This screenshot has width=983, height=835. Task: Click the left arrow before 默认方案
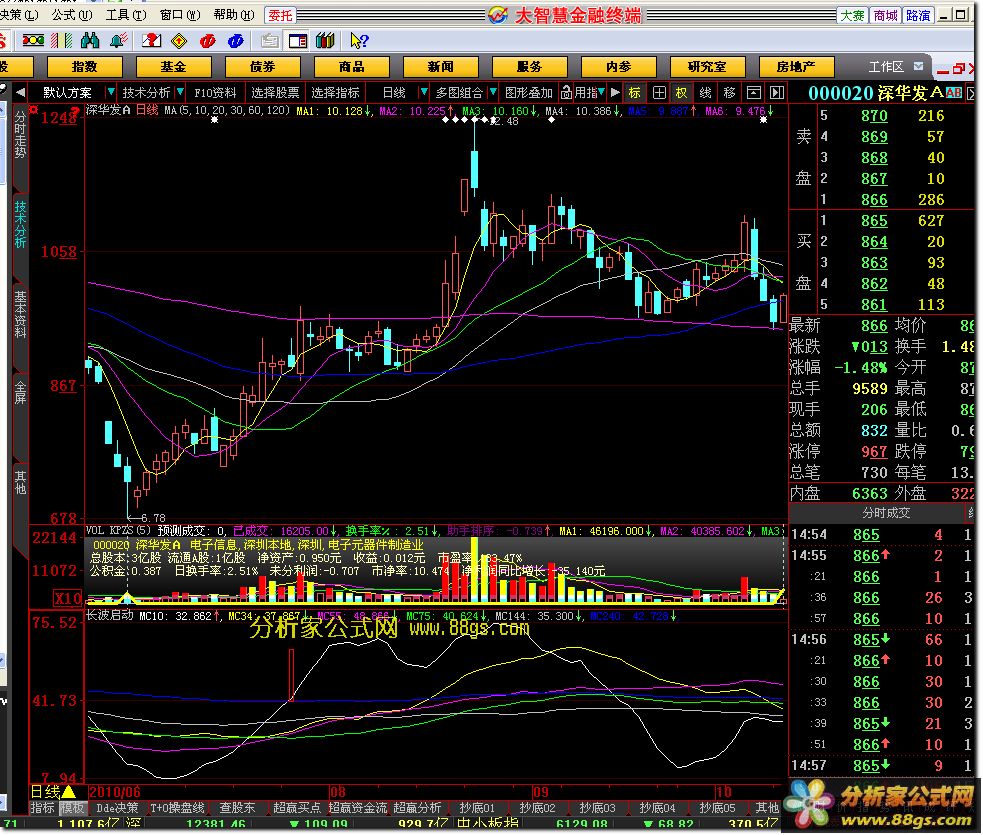20,93
